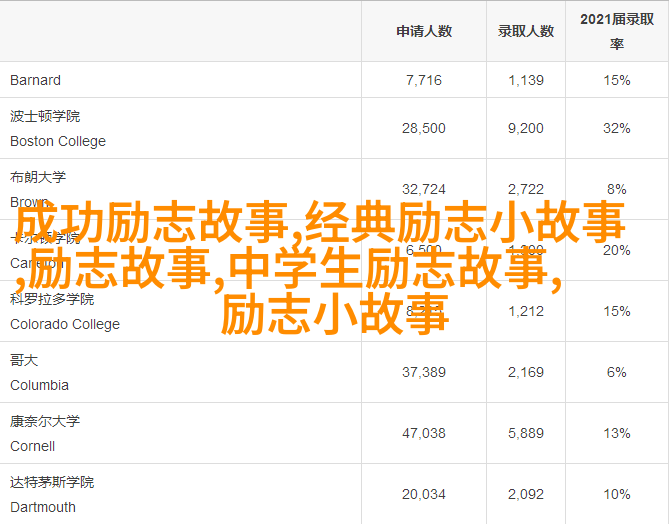This screenshot has width=670, height=524.
Task: Select the 32% admission rate cell
Action: 617,128
